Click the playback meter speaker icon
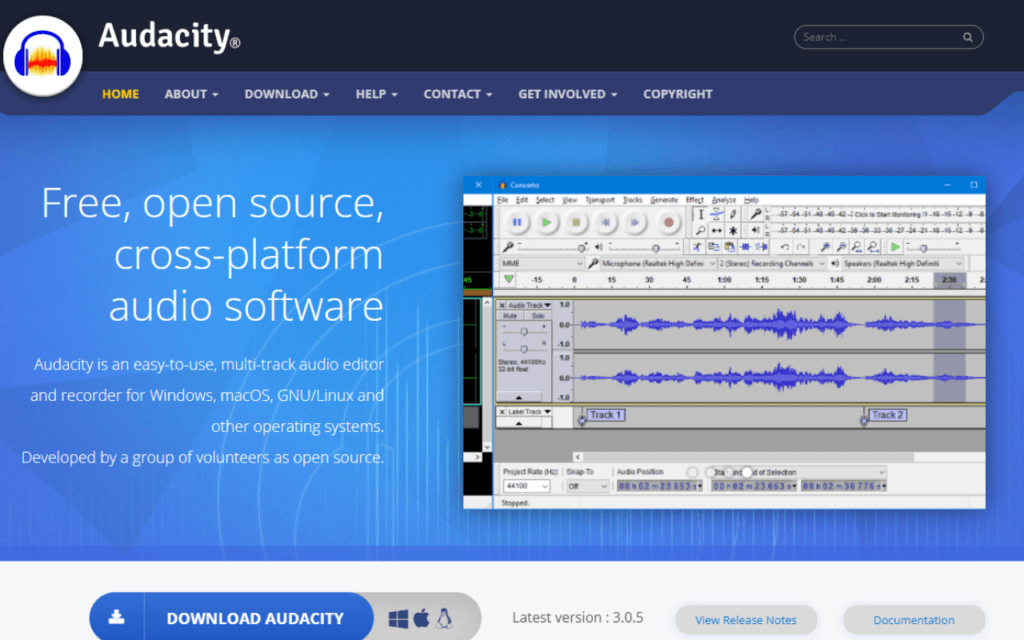Image resolution: width=1024 pixels, height=640 pixels. pyautogui.click(x=756, y=230)
